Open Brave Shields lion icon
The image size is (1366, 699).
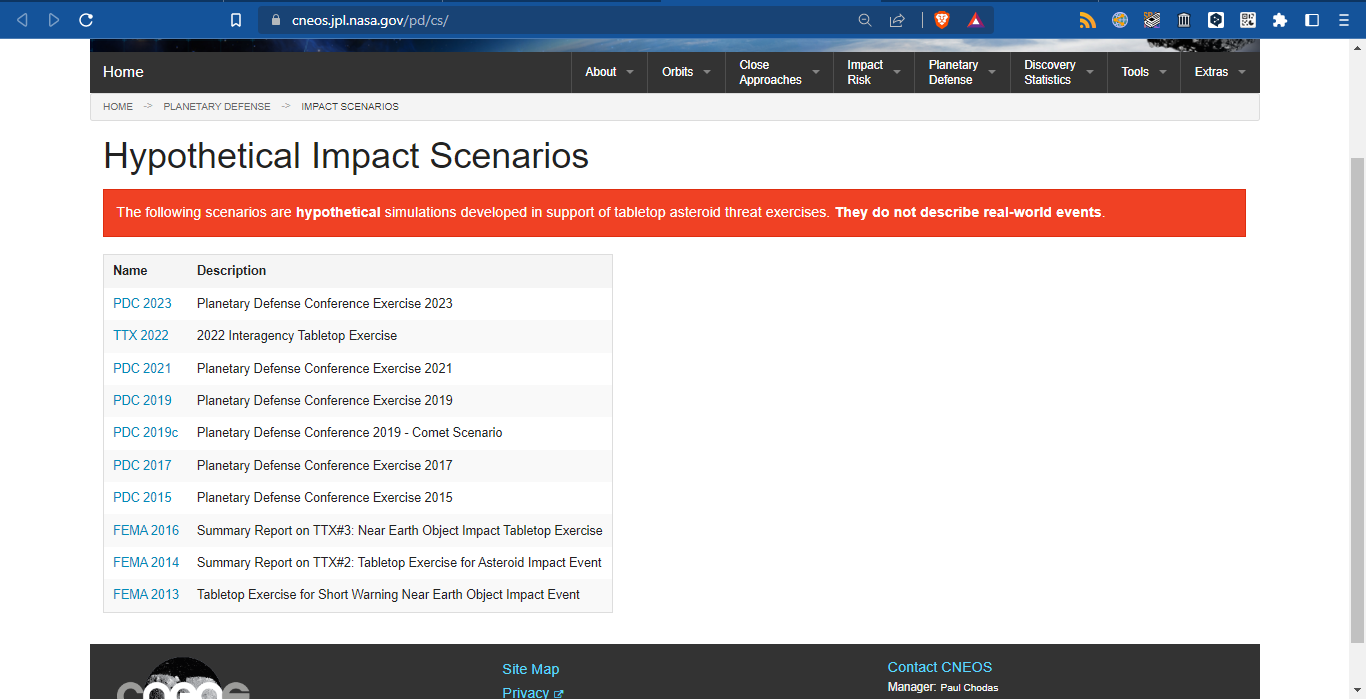[x=941, y=20]
